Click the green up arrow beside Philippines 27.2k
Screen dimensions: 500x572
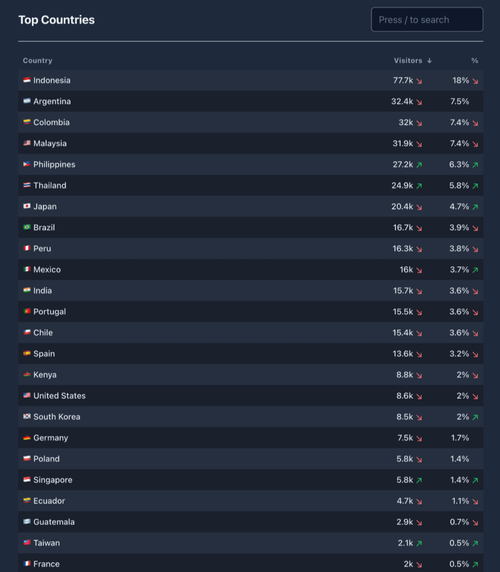419,165
